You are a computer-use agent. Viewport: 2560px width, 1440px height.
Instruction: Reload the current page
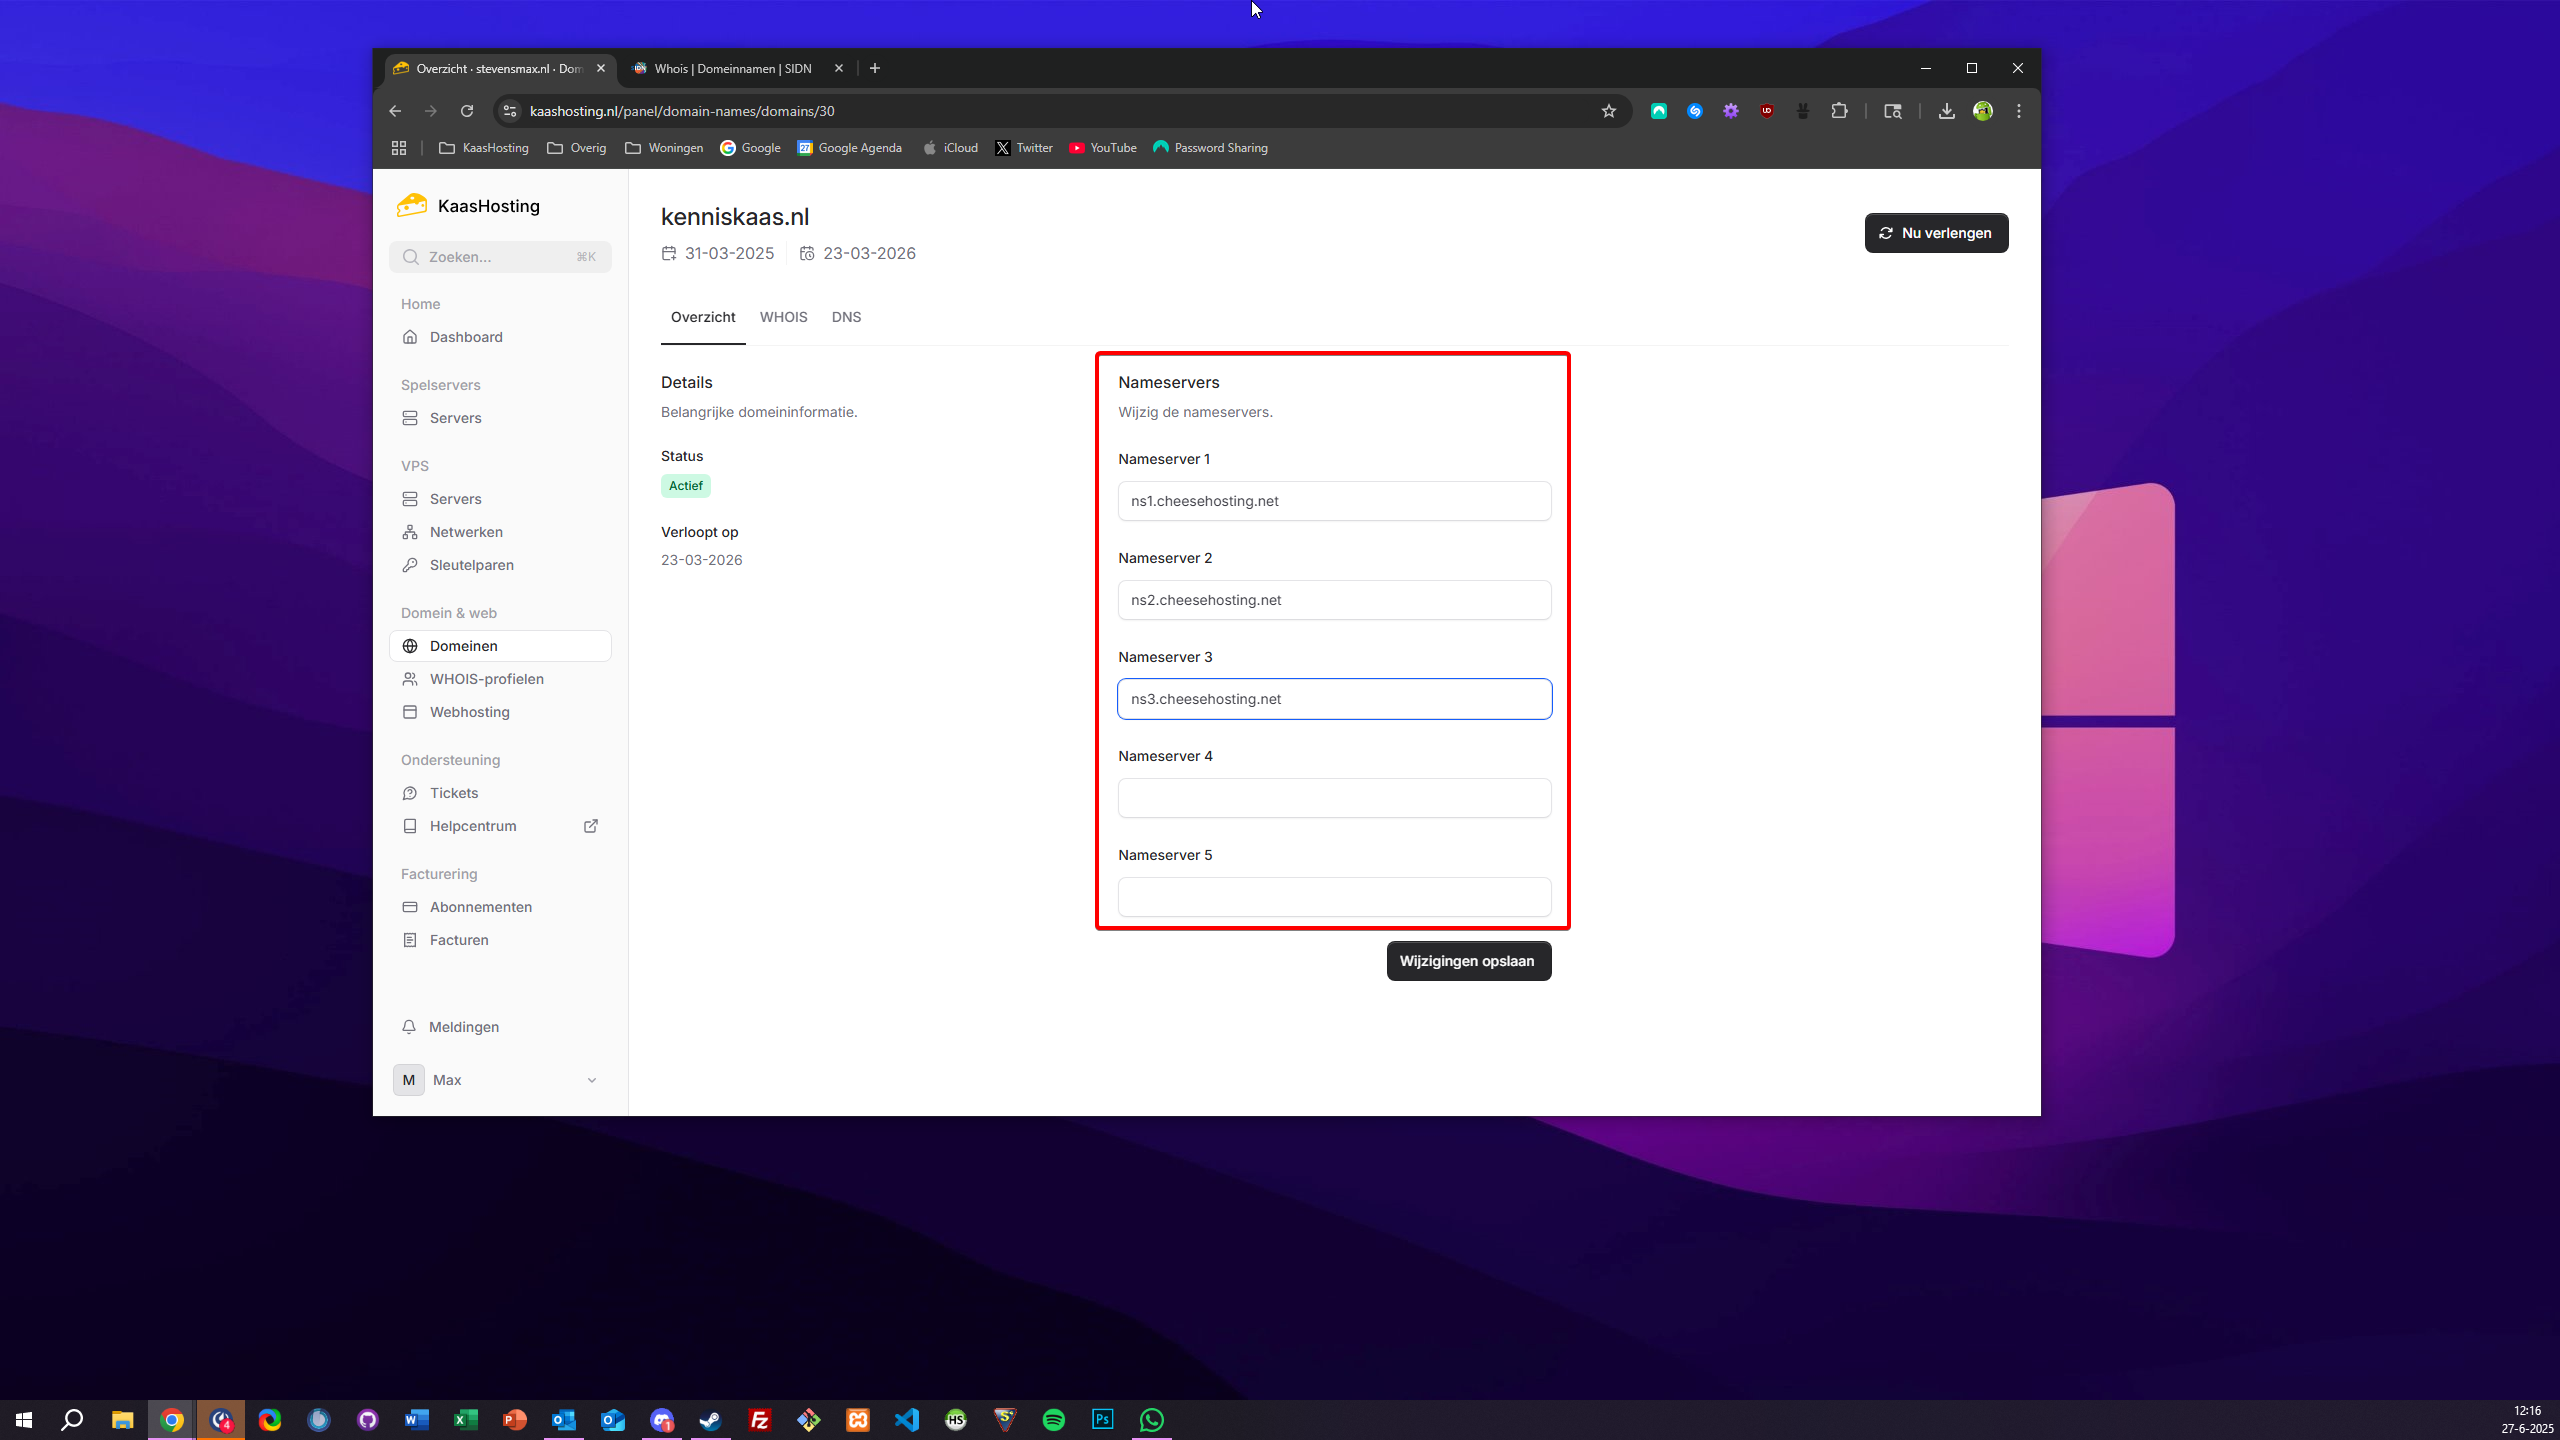466,111
